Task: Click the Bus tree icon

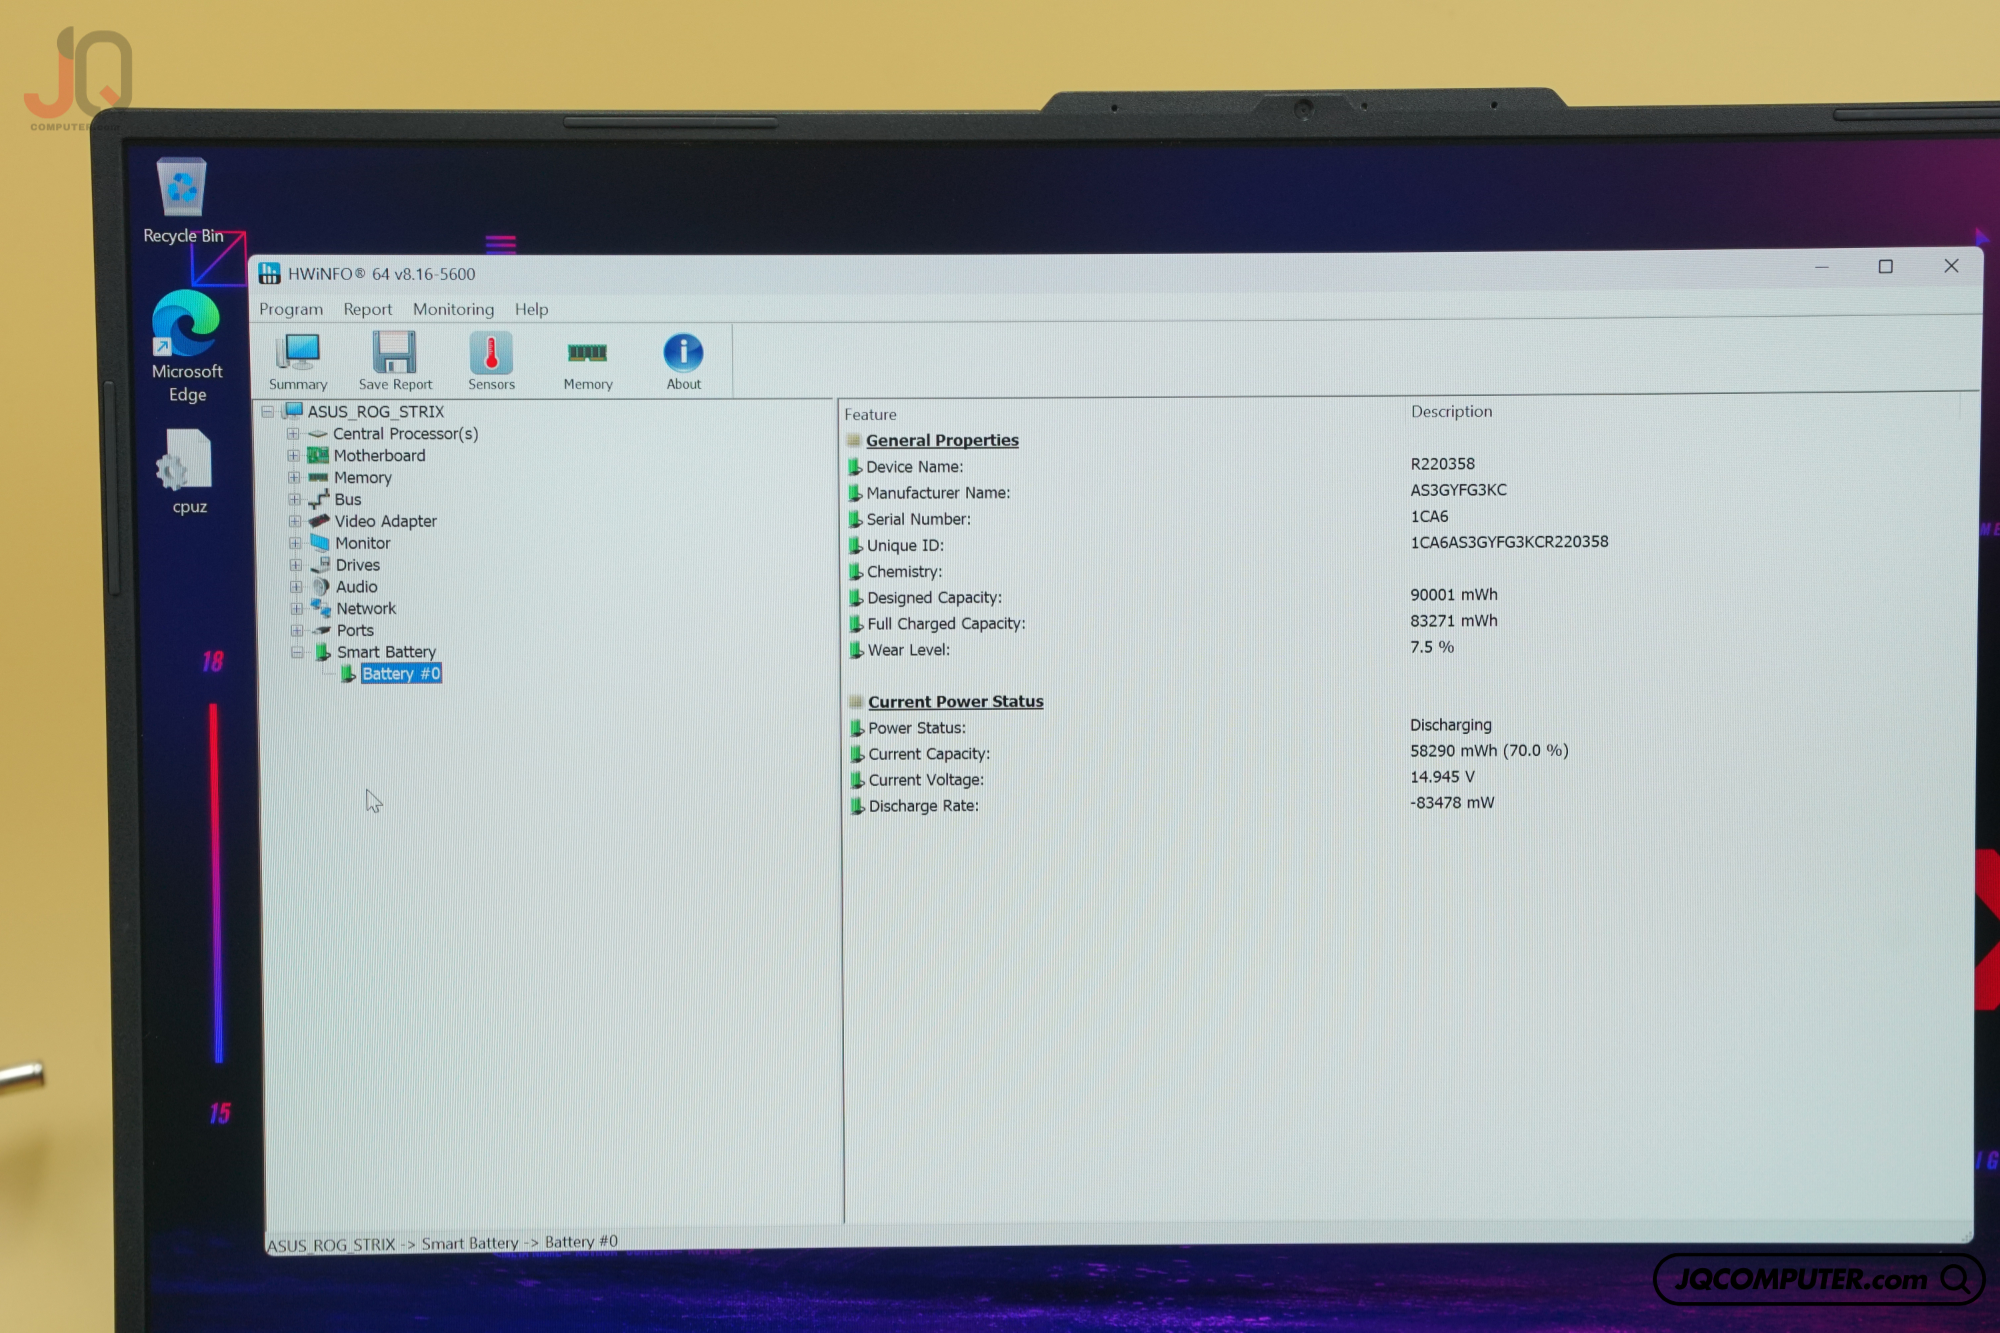Action: pyautogui.click(x=319, y=499)
